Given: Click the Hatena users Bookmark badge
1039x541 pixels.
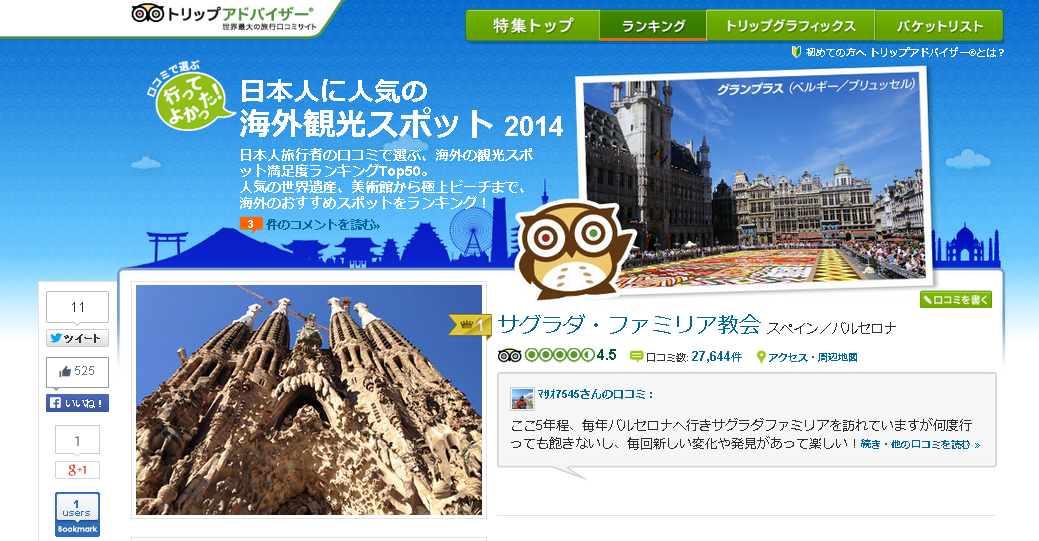Looking at the screenshot, I should coord(77,514).
